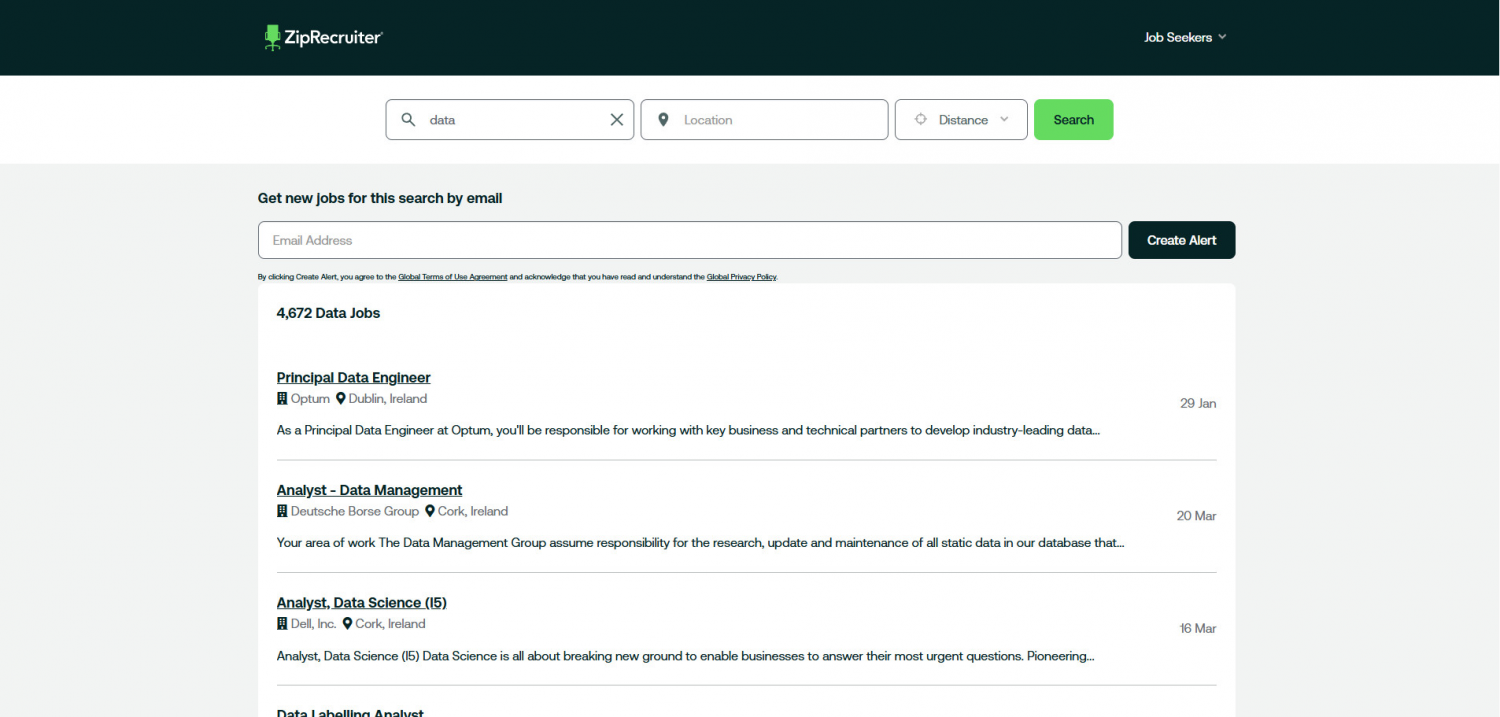
Task: Click the pin icon beside Cork, Ireland under Dell
Action: pos(347,624)
